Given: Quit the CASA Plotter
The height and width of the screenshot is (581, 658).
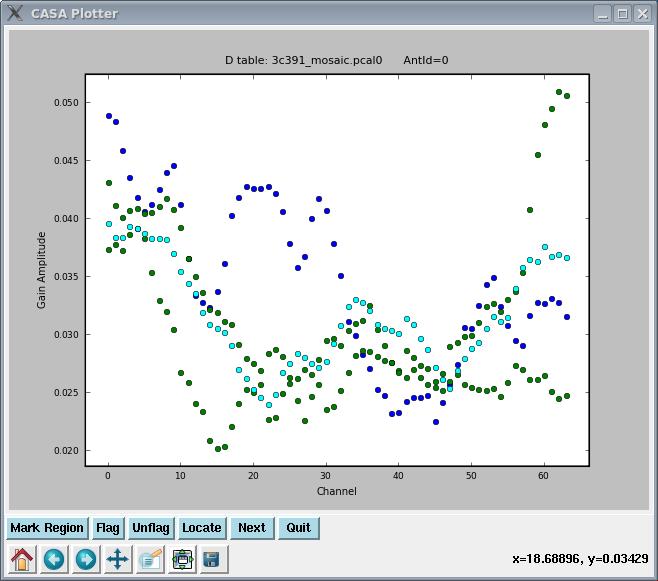Looking at the screenshot, I should pos(298,528).
